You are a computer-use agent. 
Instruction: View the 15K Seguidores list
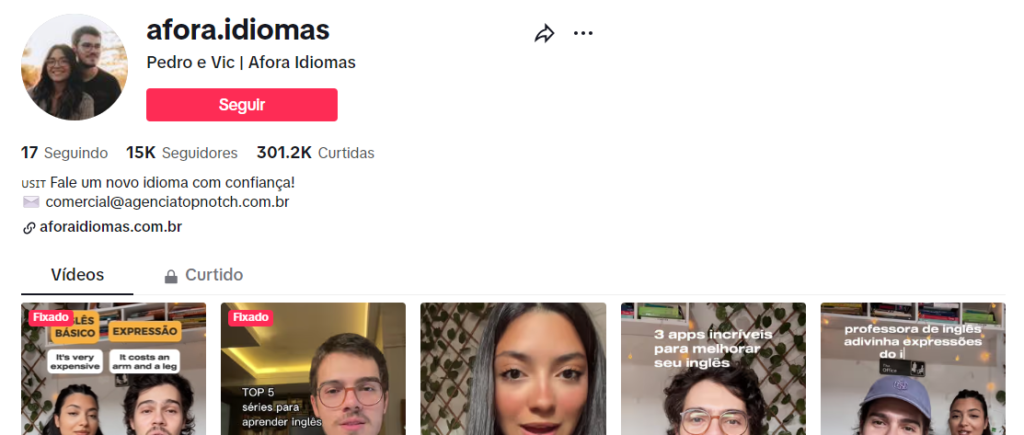[182, 153]
